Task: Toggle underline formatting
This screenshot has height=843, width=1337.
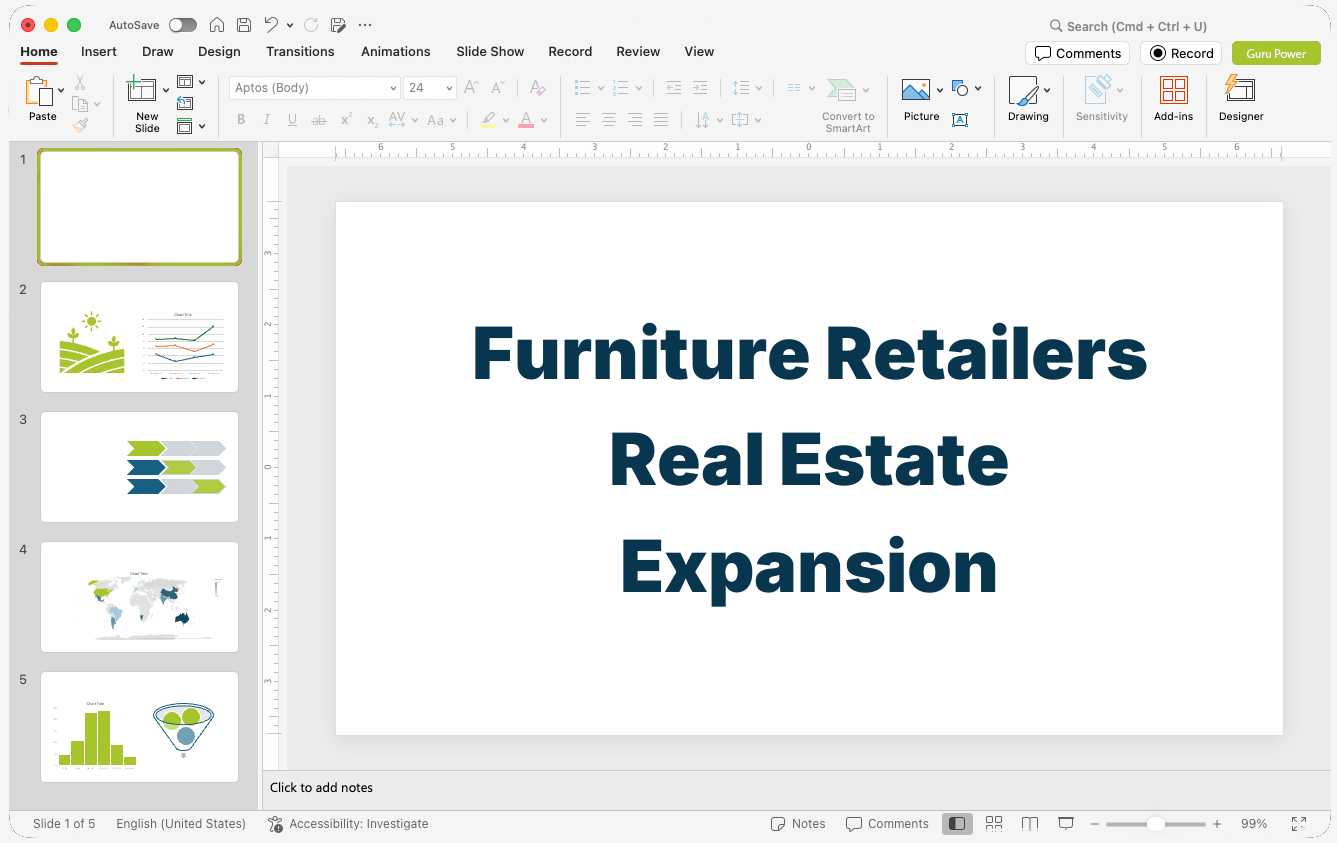Action: 292,120
